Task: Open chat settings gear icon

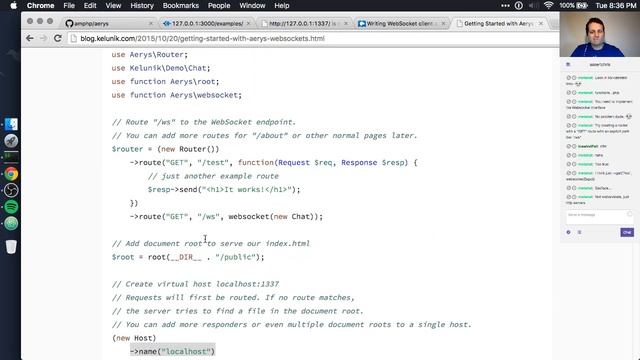Action: pos(569,232)
